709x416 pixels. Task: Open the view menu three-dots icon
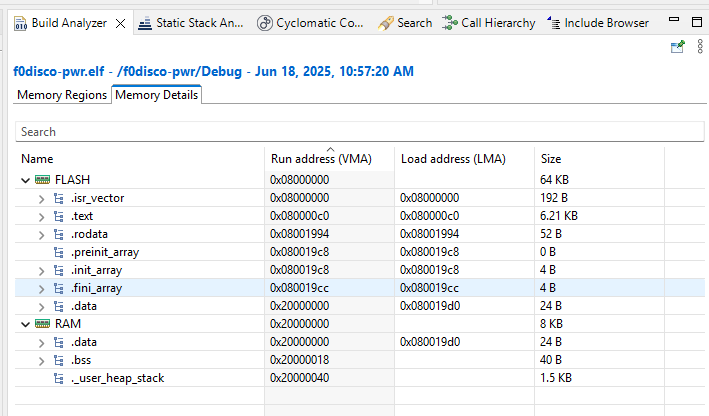(x=697, y=46)
